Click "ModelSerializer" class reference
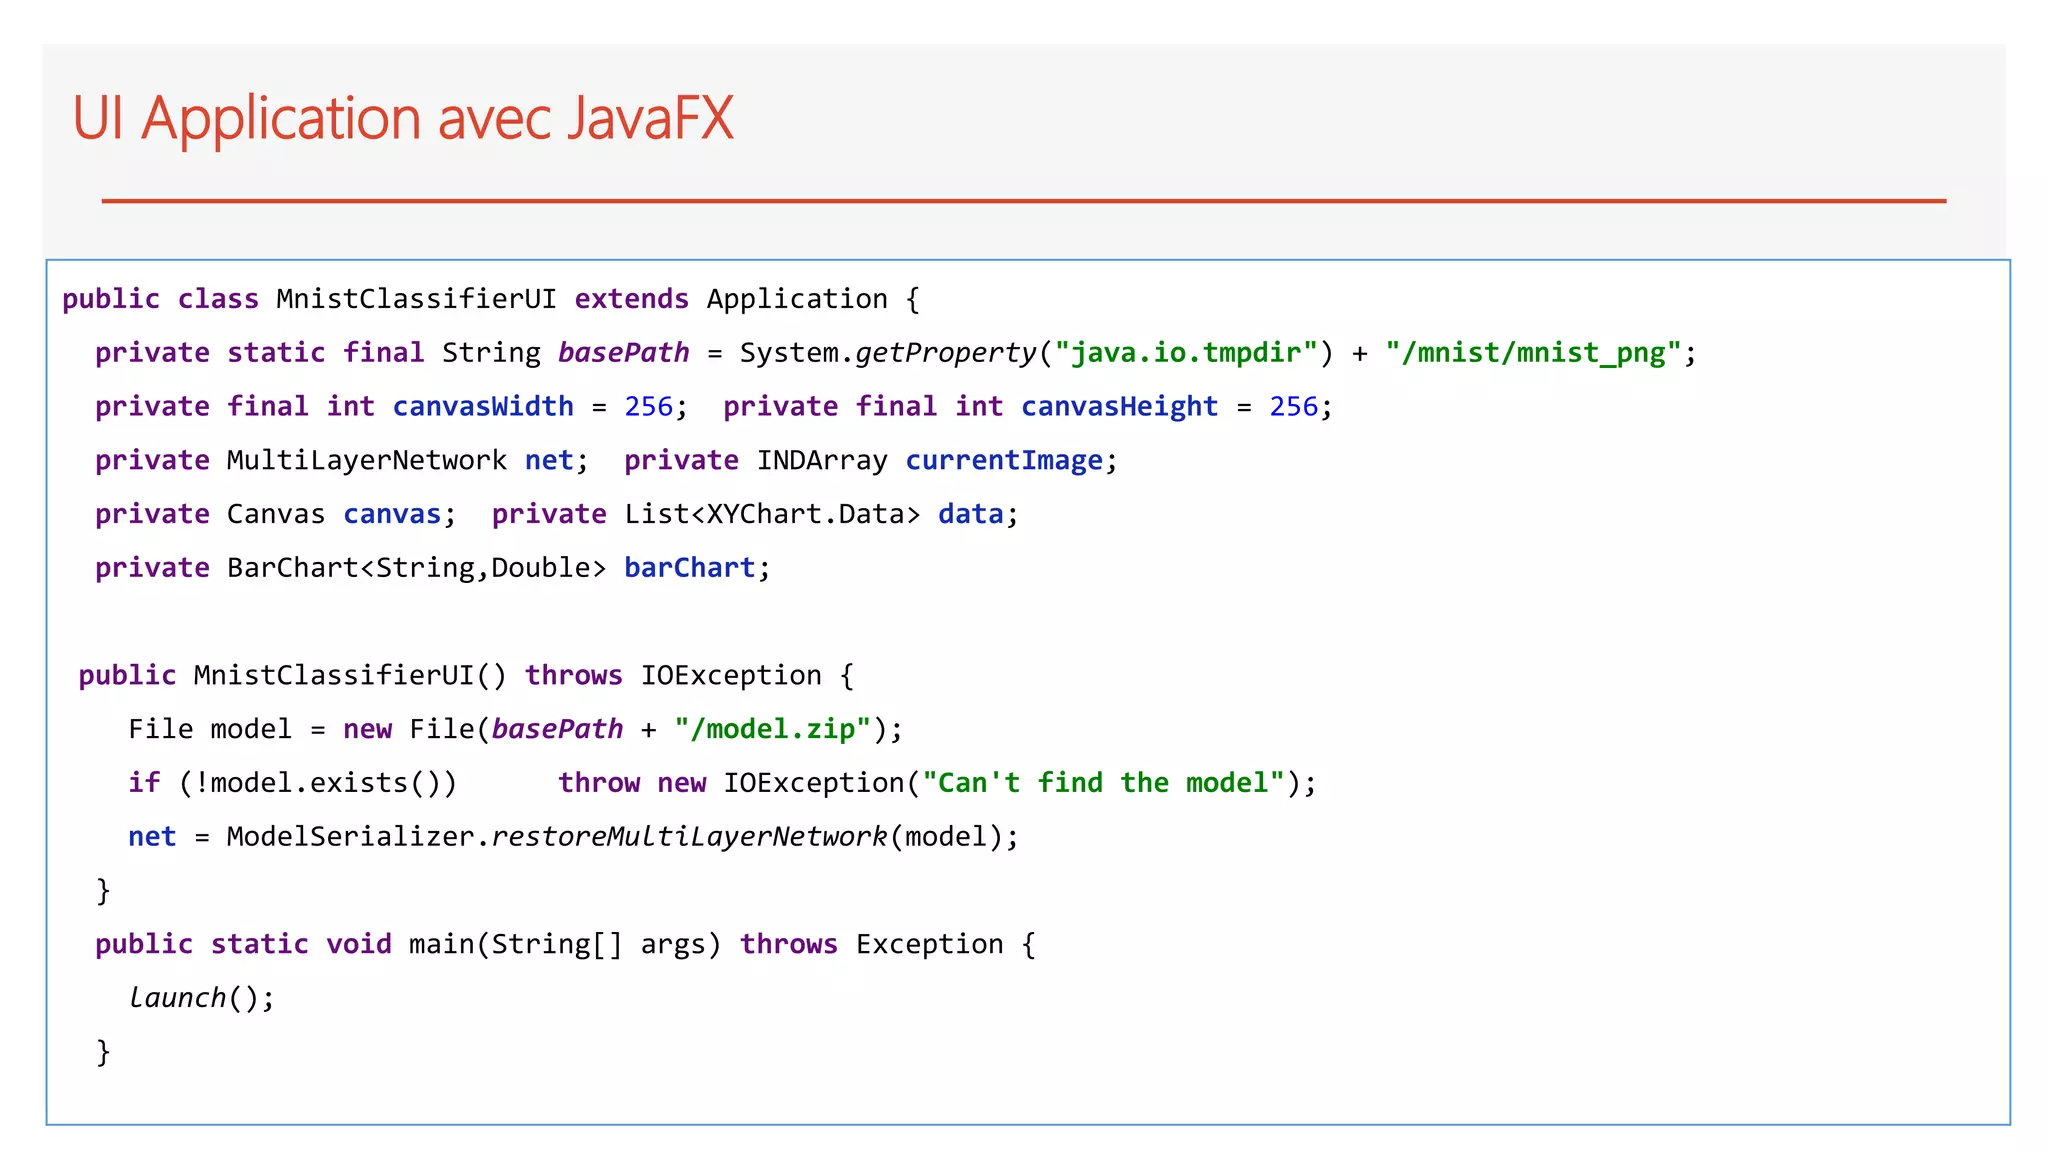The height and width of the screenshot is (1152, 2048). [350, 837]
